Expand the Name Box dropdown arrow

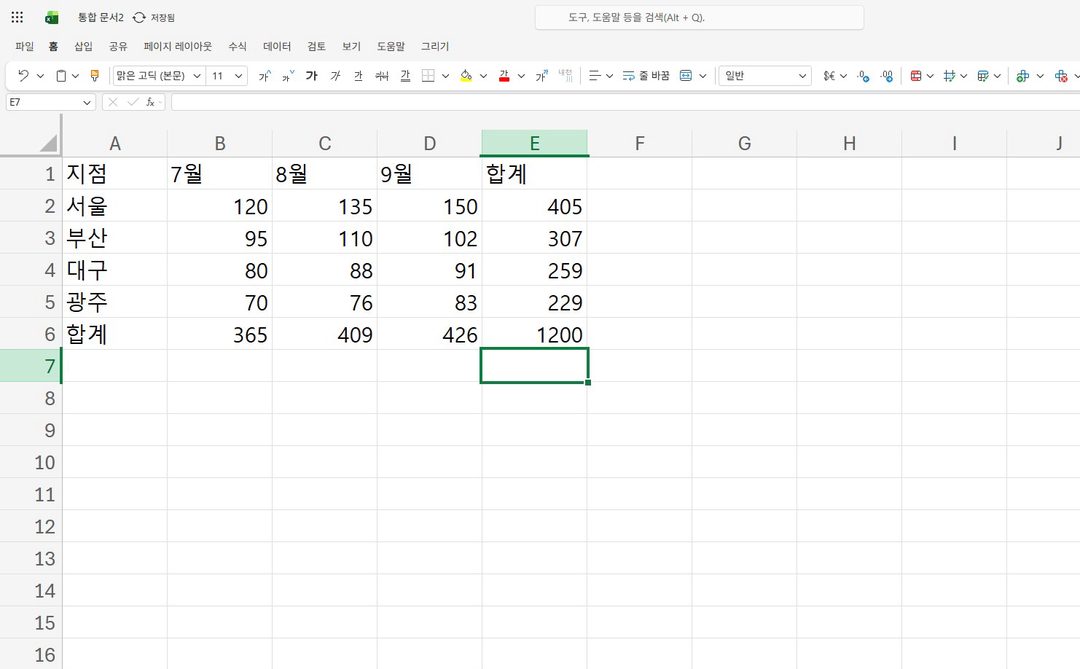(87, 103)
